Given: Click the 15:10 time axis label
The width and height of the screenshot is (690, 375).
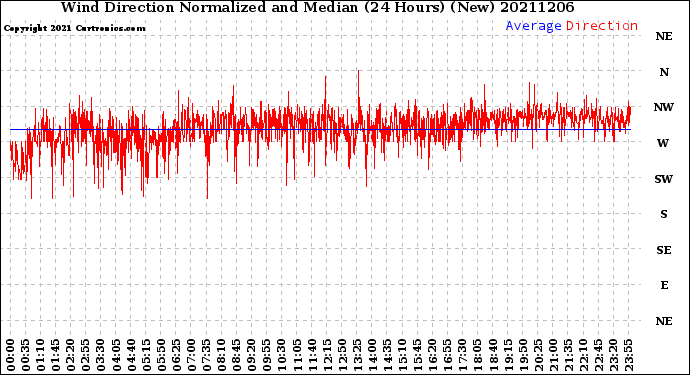Looking at the screenshot, I should (x=402, y=355).
